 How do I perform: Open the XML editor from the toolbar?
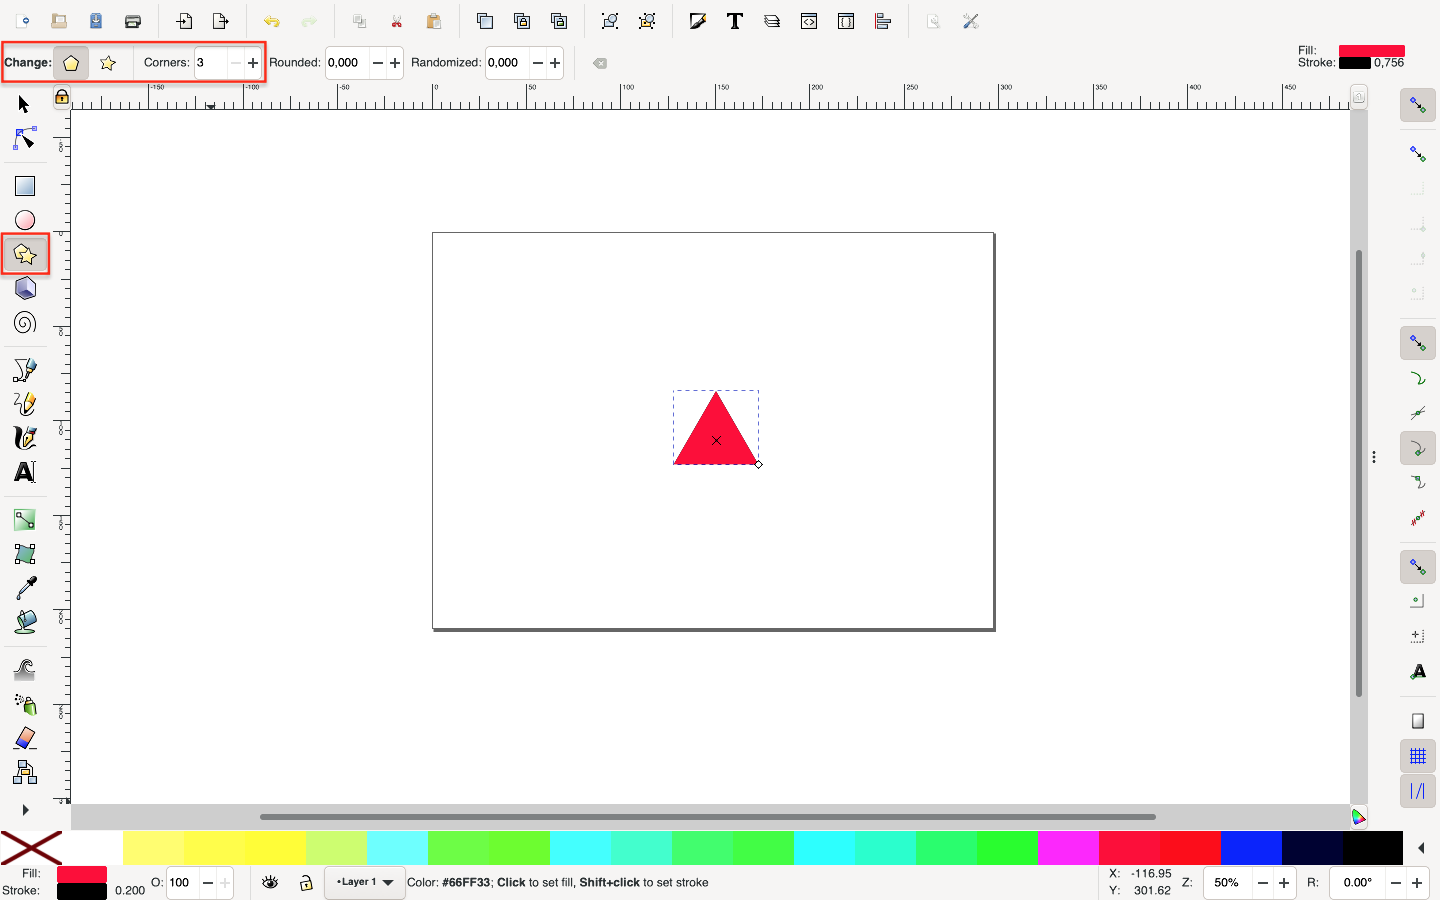pos(809,20)
